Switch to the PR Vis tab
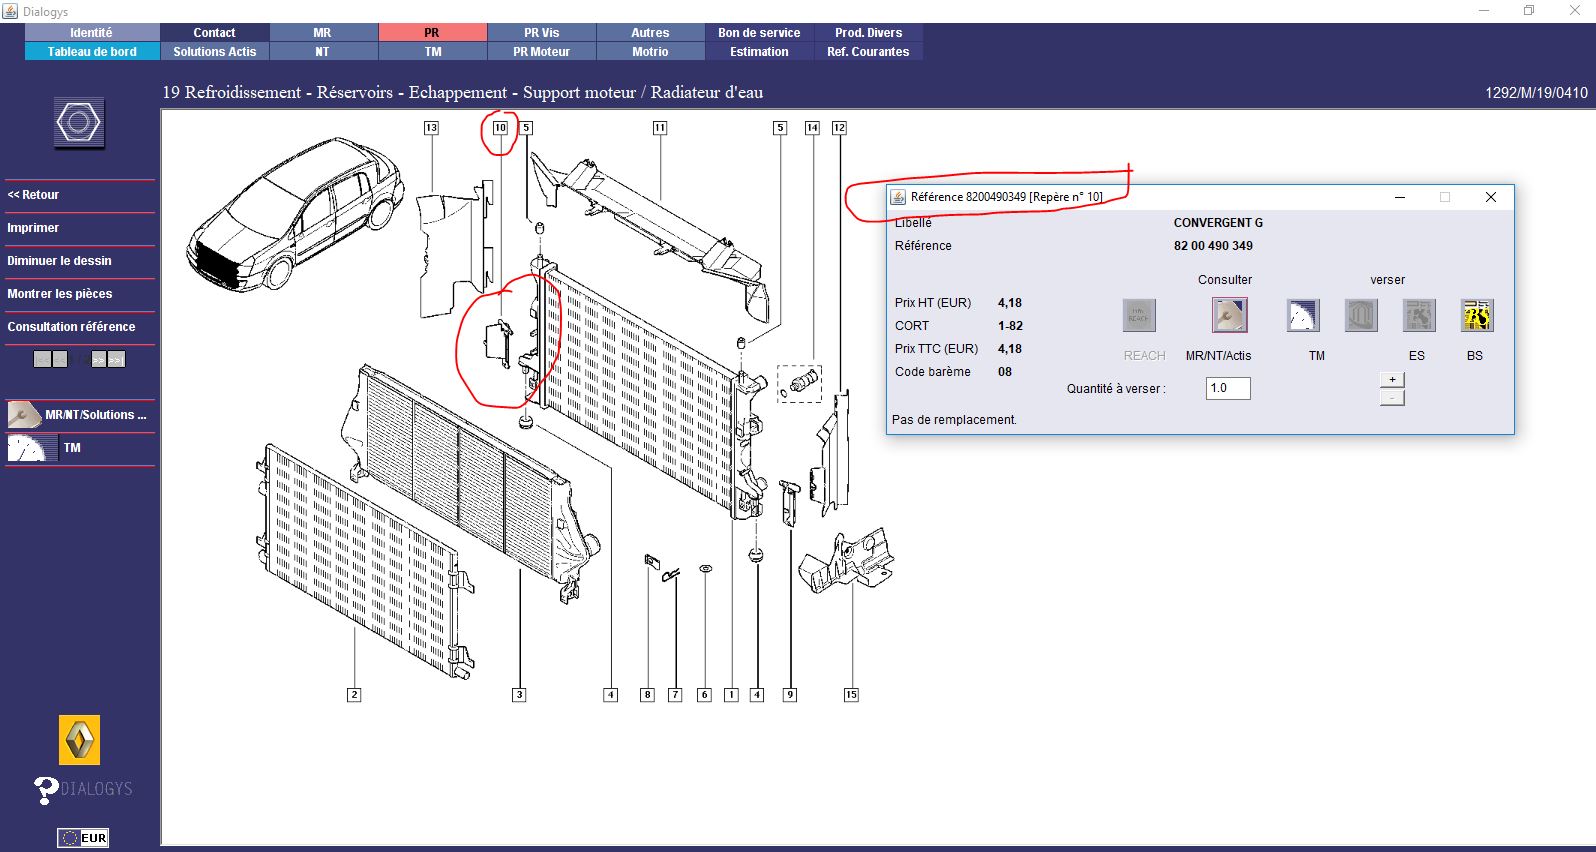Image resolution: width=1596 pixels, height=852 pixels. 541,33
